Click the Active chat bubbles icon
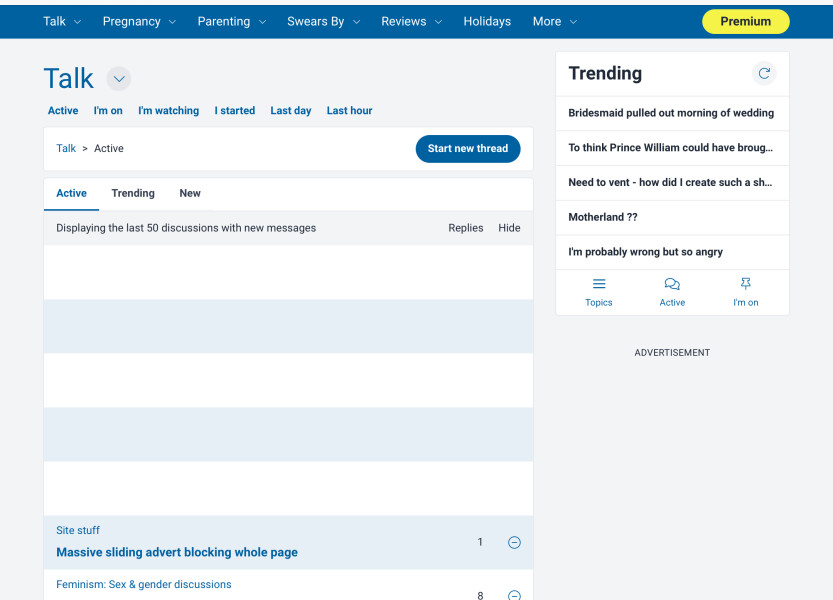The height and width of the screenshot is (600, 833). pos(672,284)
